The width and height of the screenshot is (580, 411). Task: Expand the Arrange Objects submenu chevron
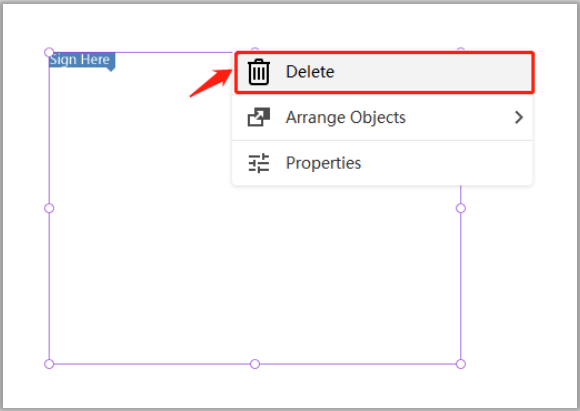[x=519, y=117]
